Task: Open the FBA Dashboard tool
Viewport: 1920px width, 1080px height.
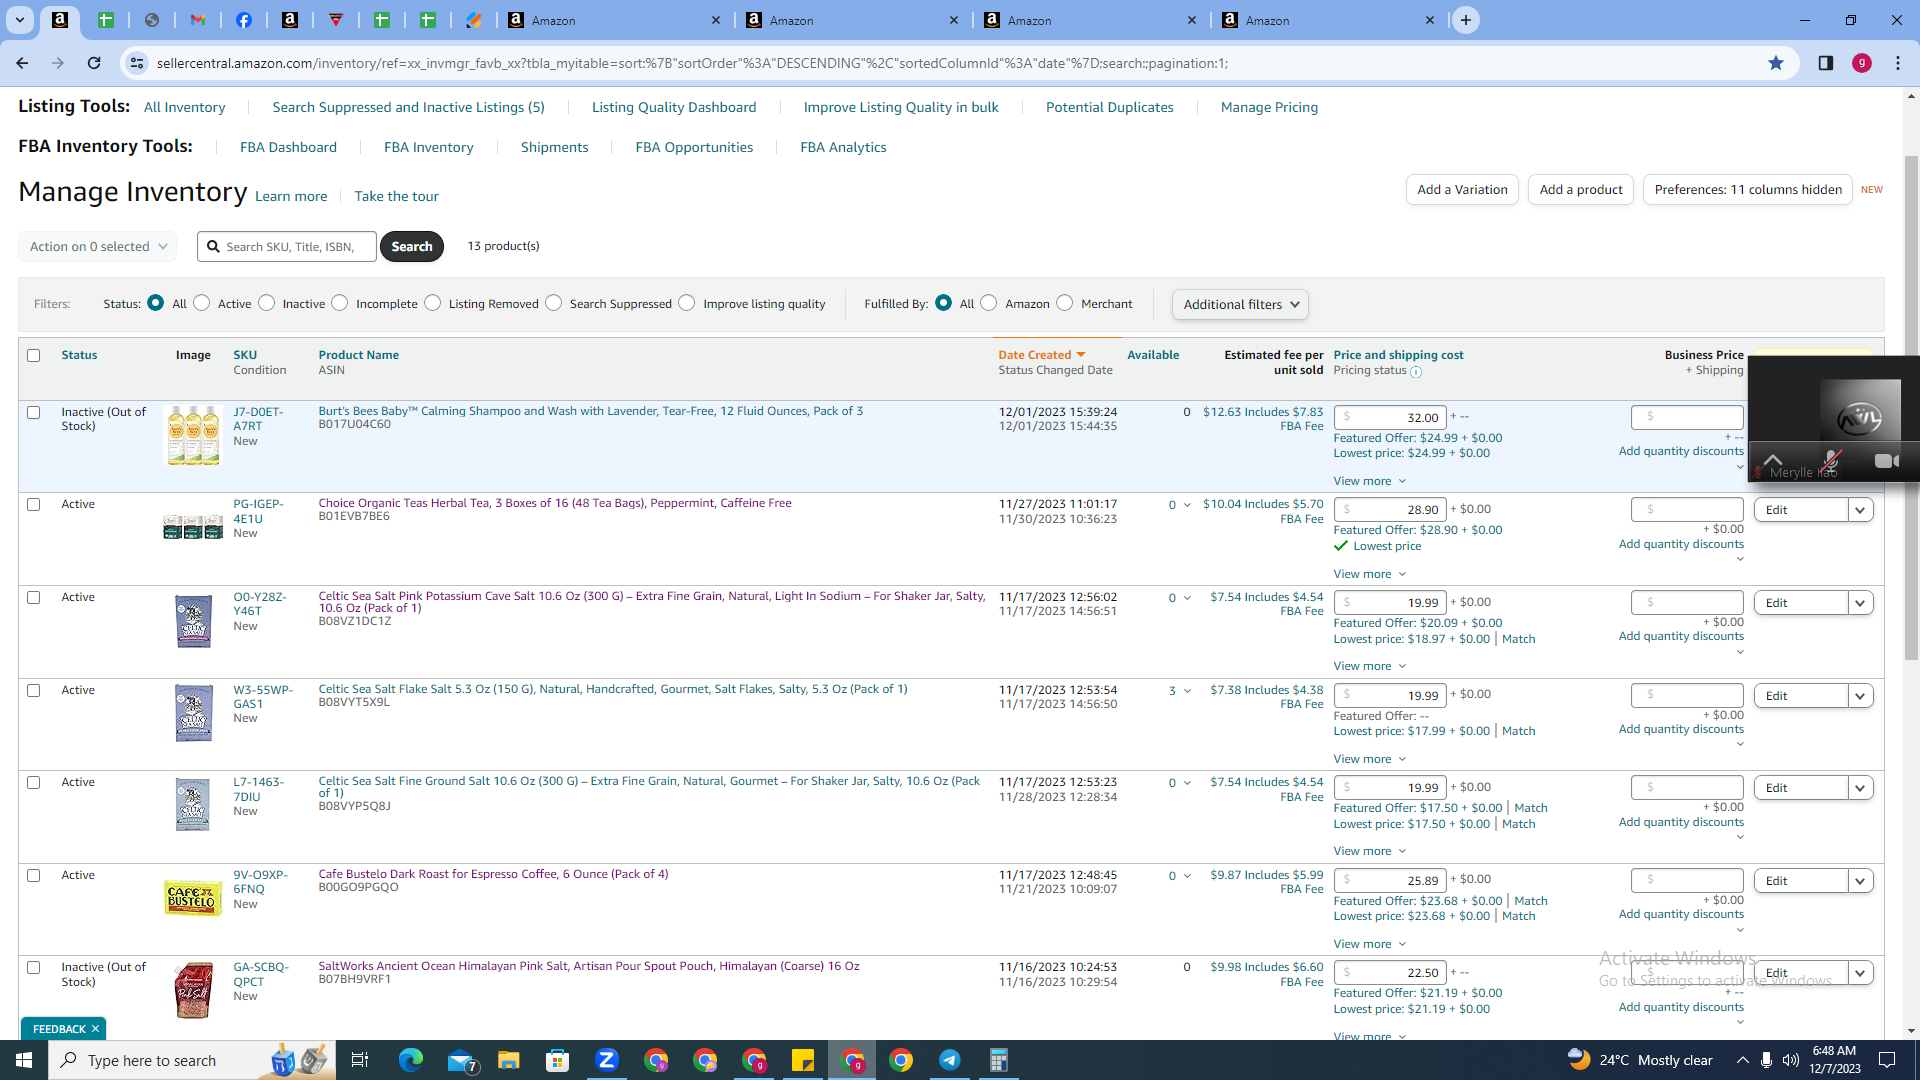Action: coord(288,147)
